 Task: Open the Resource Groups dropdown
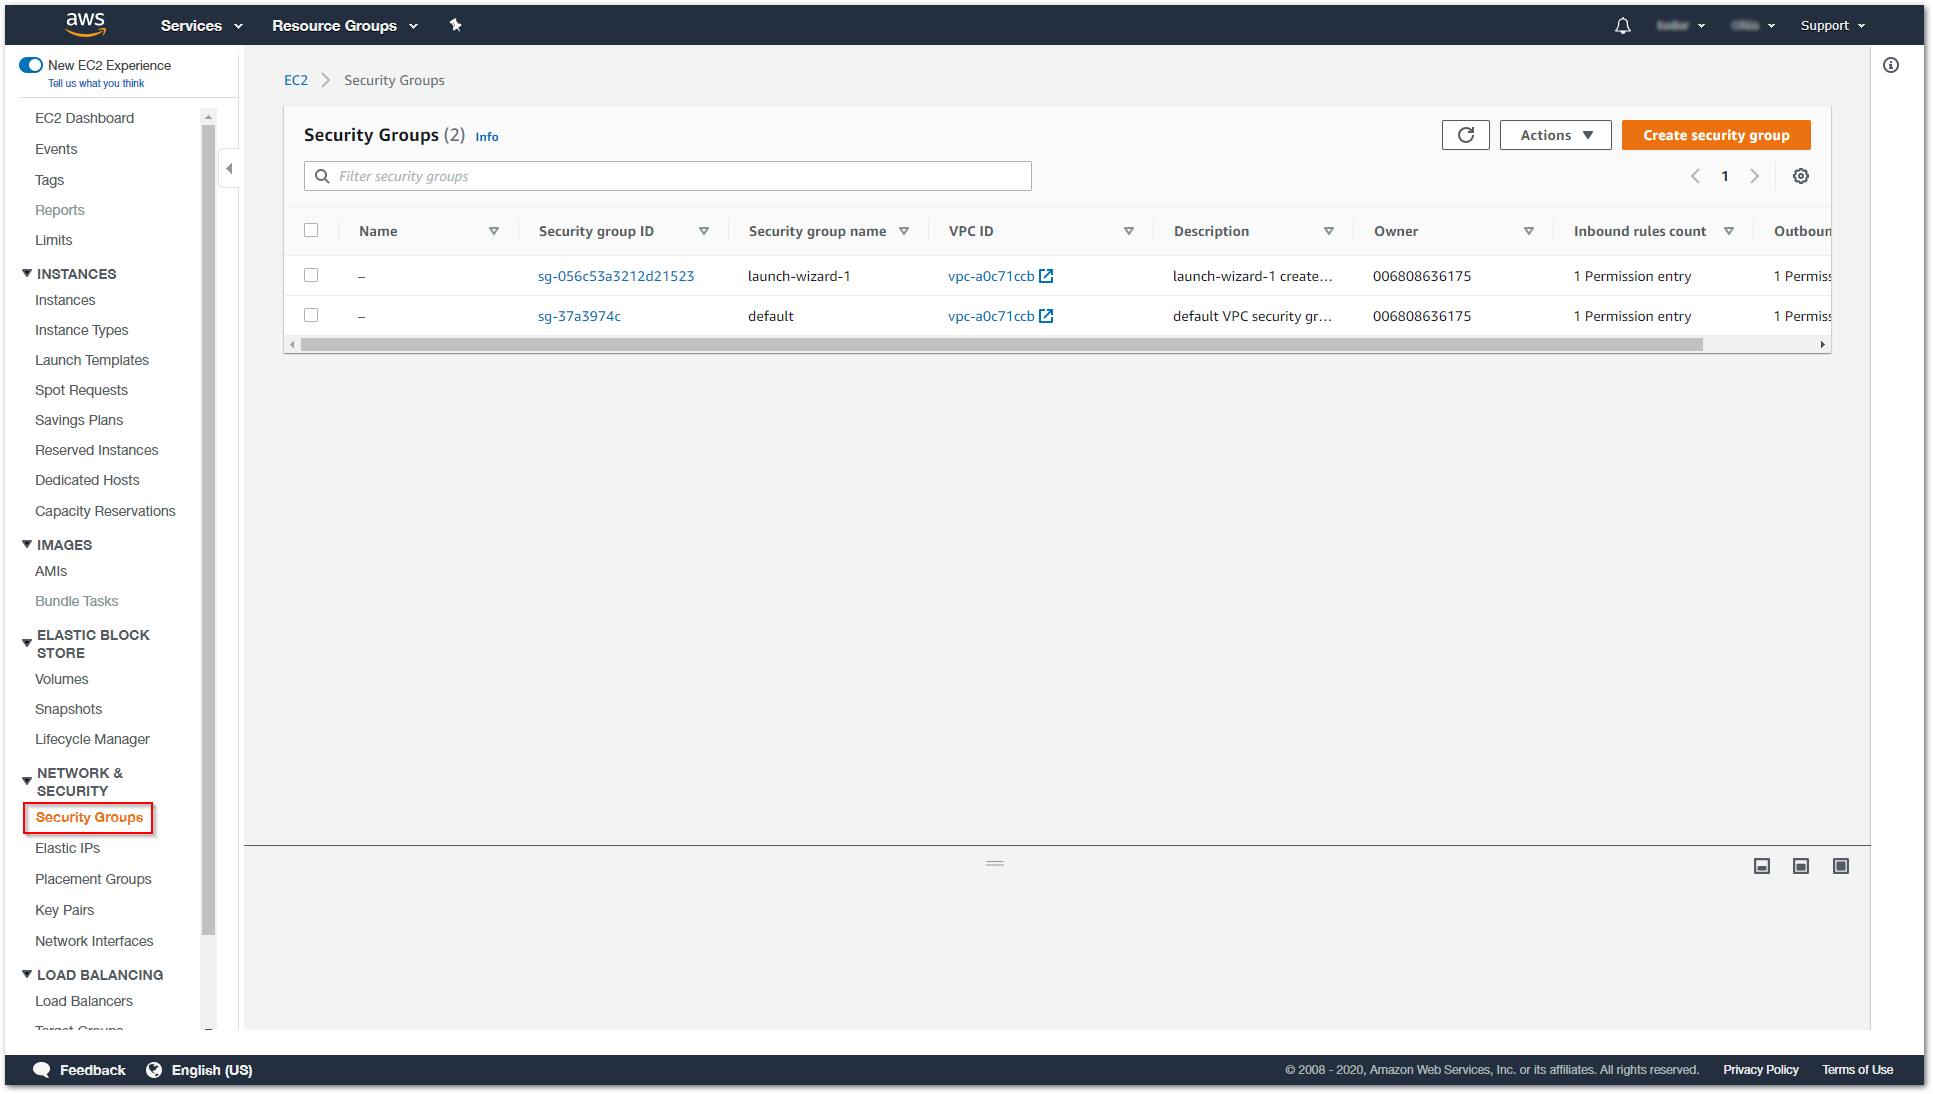[345, 26]
